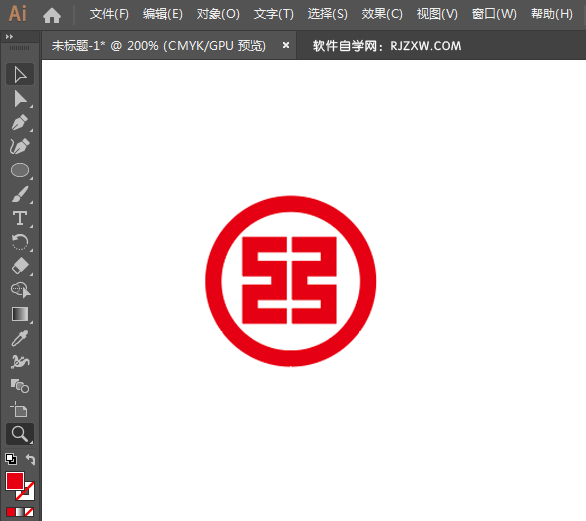Screen dimensions: 586x521
Task: Select the Pen tool
Action: 20,123
